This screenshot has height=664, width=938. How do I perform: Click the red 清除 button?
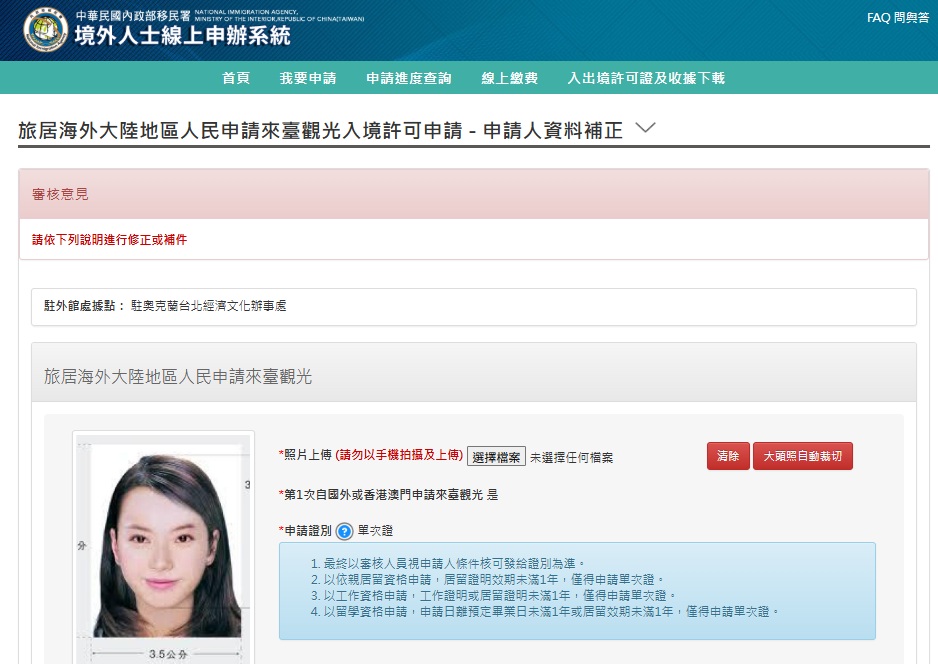tap(727, 456)
